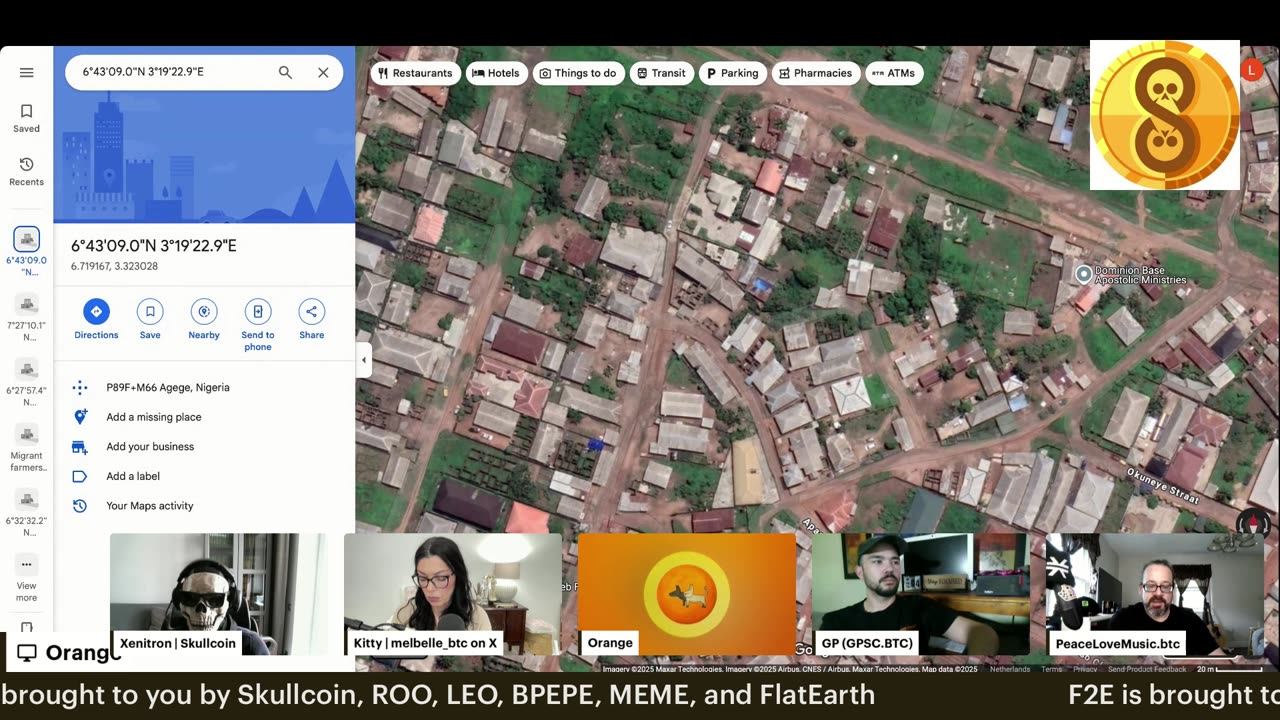Click the Skullcoin logo overlay
1280x720 pixels.
pos(1165,115)
